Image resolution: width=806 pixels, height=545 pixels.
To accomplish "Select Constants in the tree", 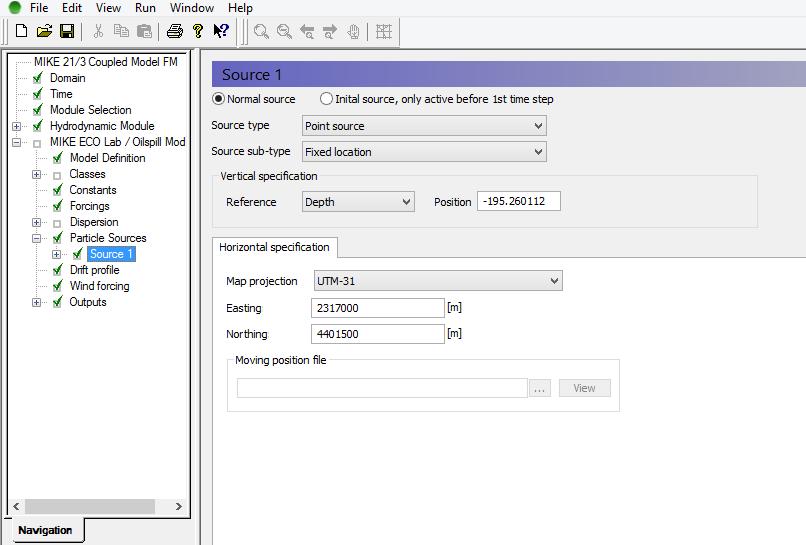I will tap(93, 190).
